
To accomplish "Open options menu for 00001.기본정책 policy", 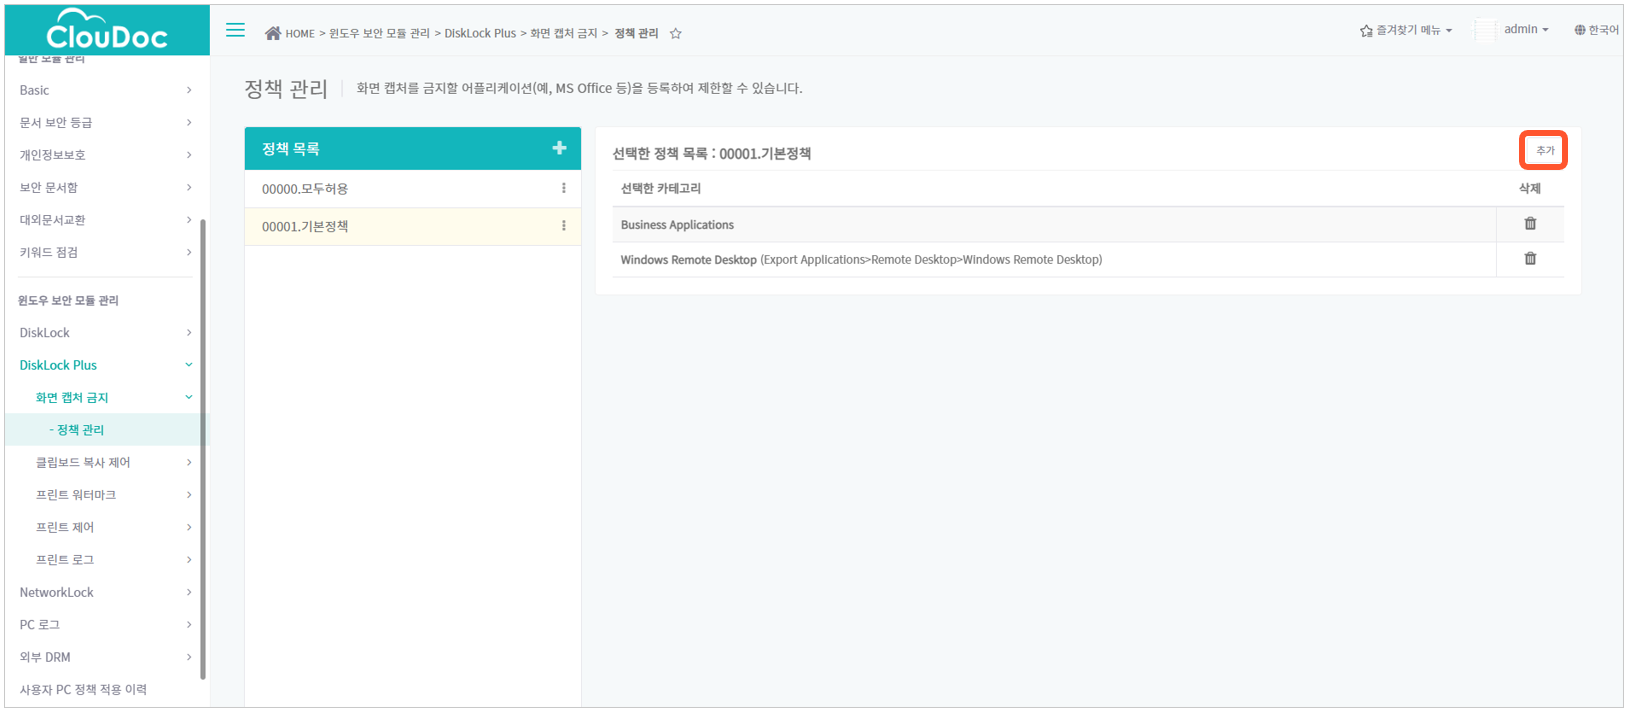I will [x=564, y=226].
